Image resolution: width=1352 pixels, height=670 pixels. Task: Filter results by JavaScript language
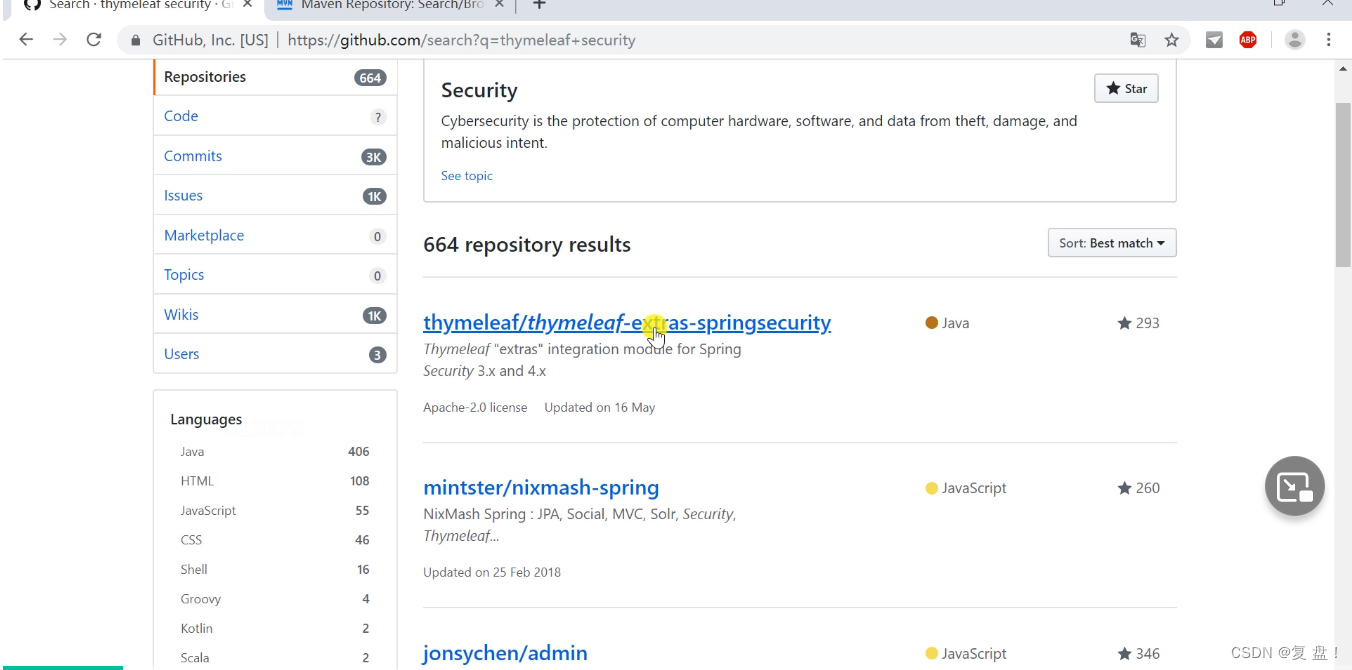click(x=275, y=510)
